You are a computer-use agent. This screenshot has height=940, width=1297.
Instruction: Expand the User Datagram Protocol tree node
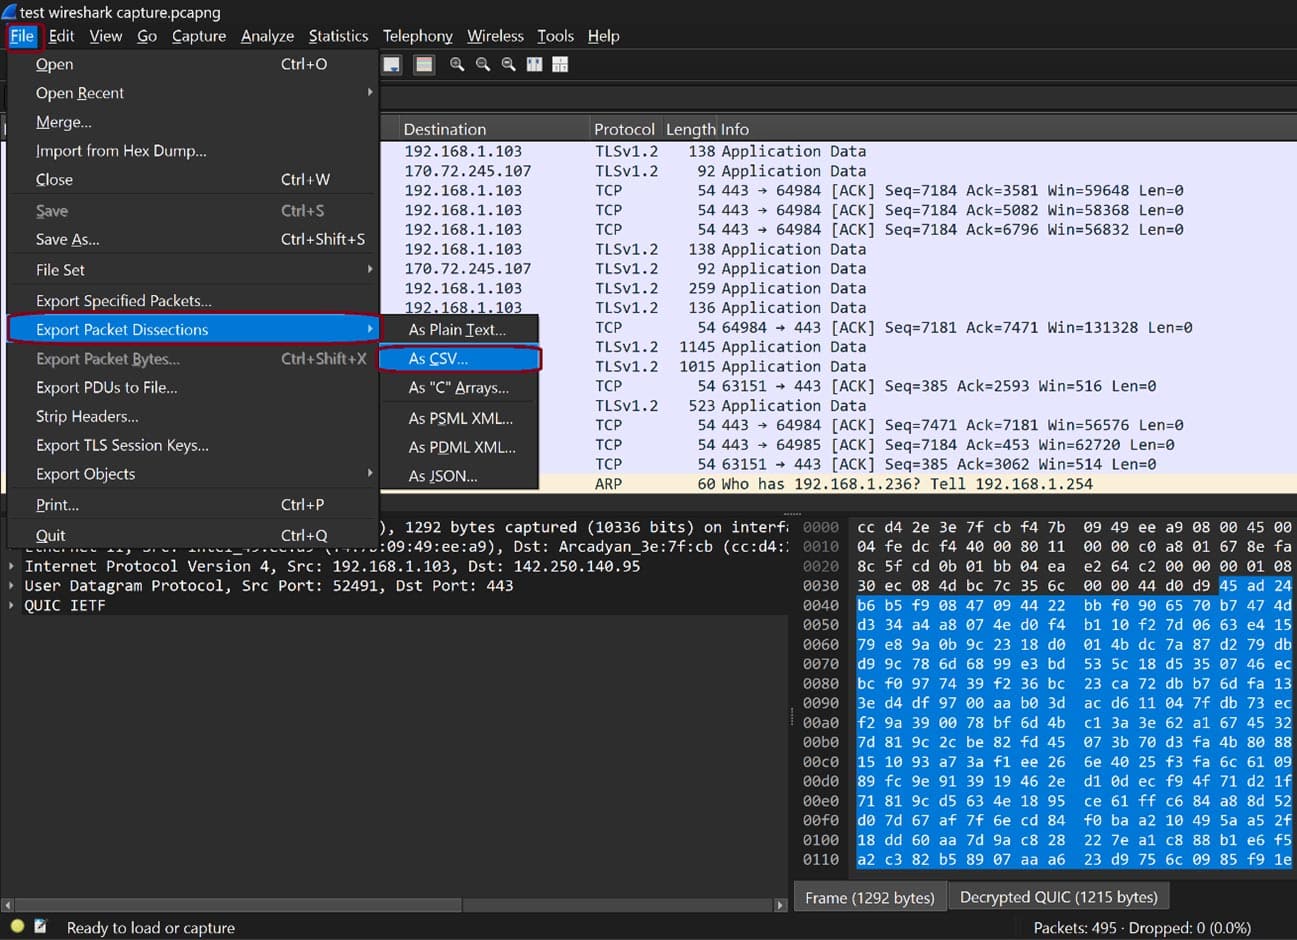coord(11,585)
